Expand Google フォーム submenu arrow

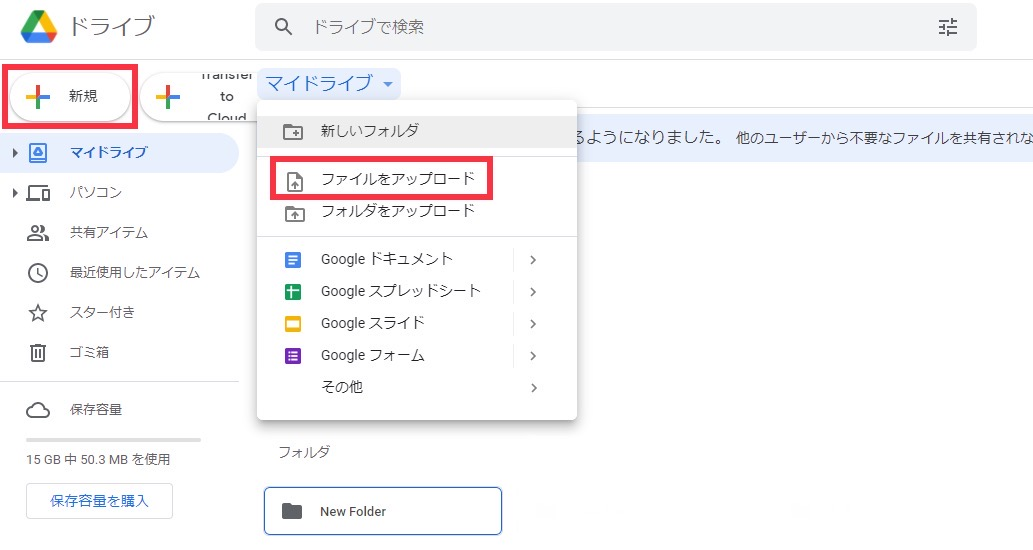tap(533, 356)
